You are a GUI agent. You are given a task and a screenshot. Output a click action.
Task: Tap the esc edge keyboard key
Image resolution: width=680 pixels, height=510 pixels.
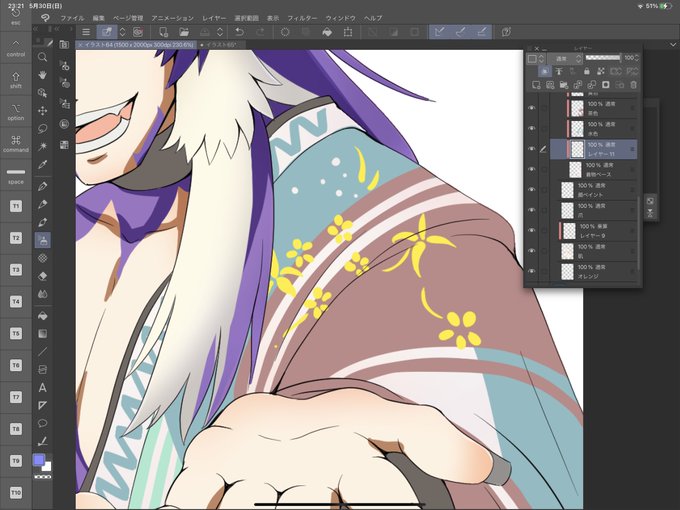pyautogui.click(x=16, y=16)
